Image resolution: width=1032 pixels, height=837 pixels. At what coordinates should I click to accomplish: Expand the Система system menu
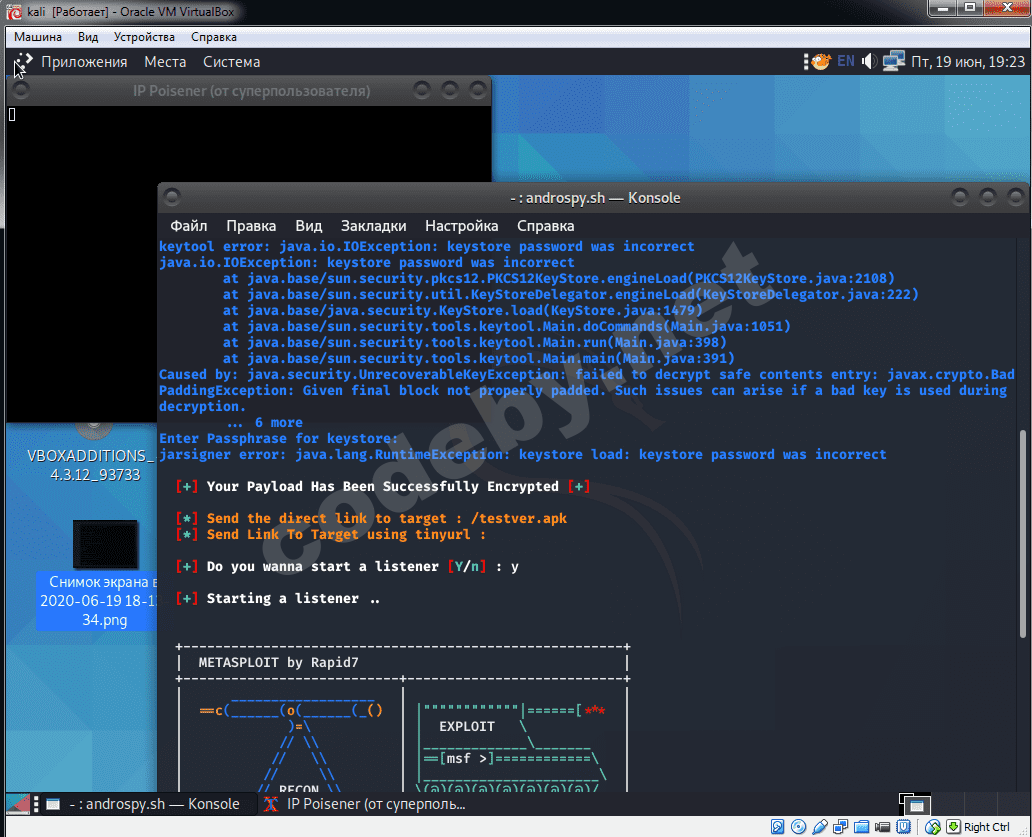coord(231,62)
